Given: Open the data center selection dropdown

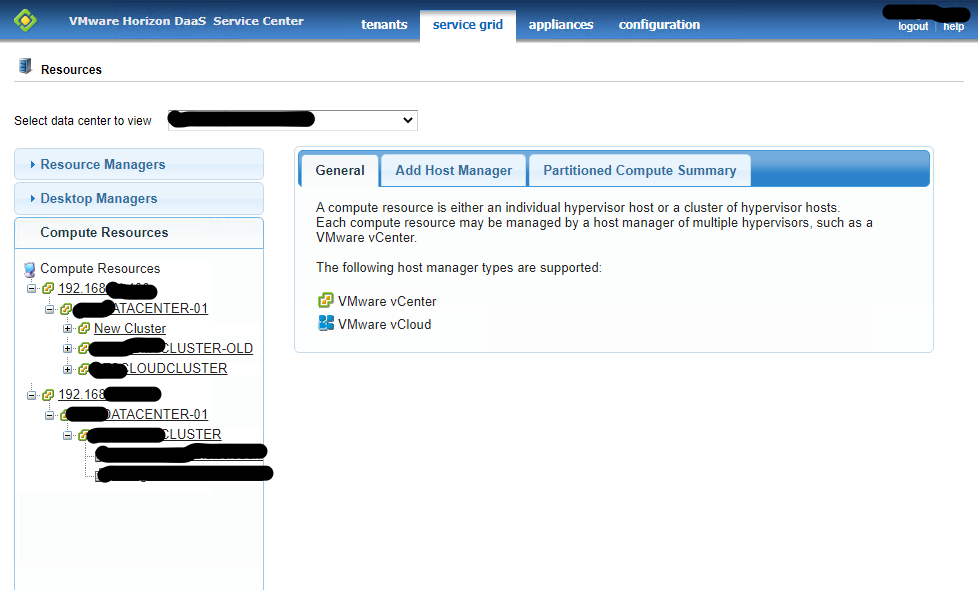Looking at the screenshot, I should (x=293, y=120).
